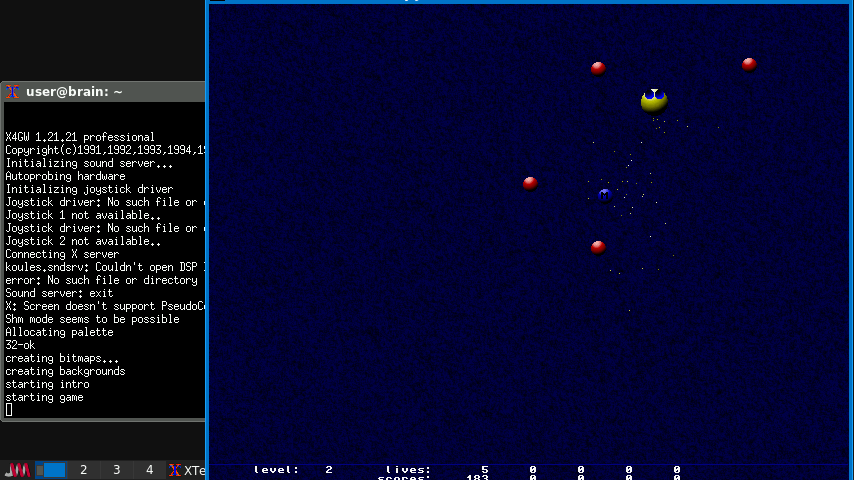Click the yellow player ball with eyes
Viewport: 854px width, 480px height.
(x=654, y=100)
